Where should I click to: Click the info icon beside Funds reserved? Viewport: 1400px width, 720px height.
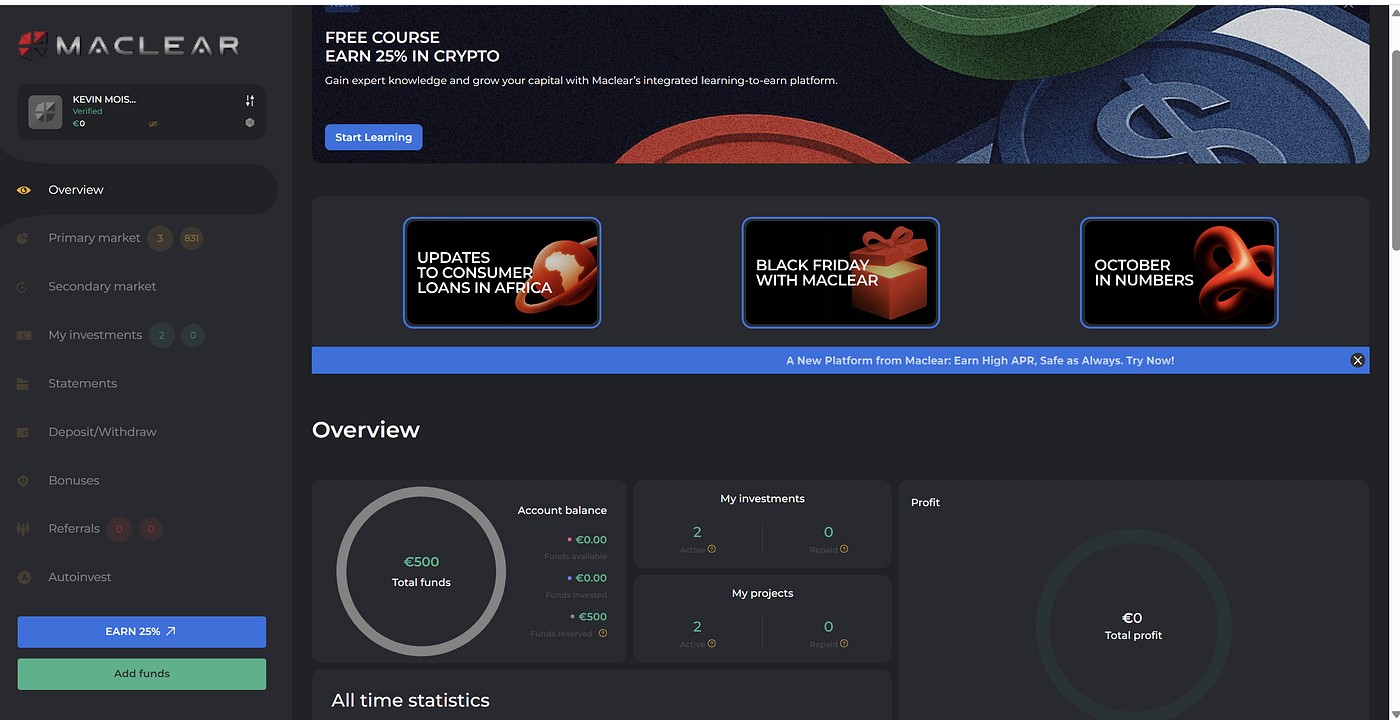[602, 633]
